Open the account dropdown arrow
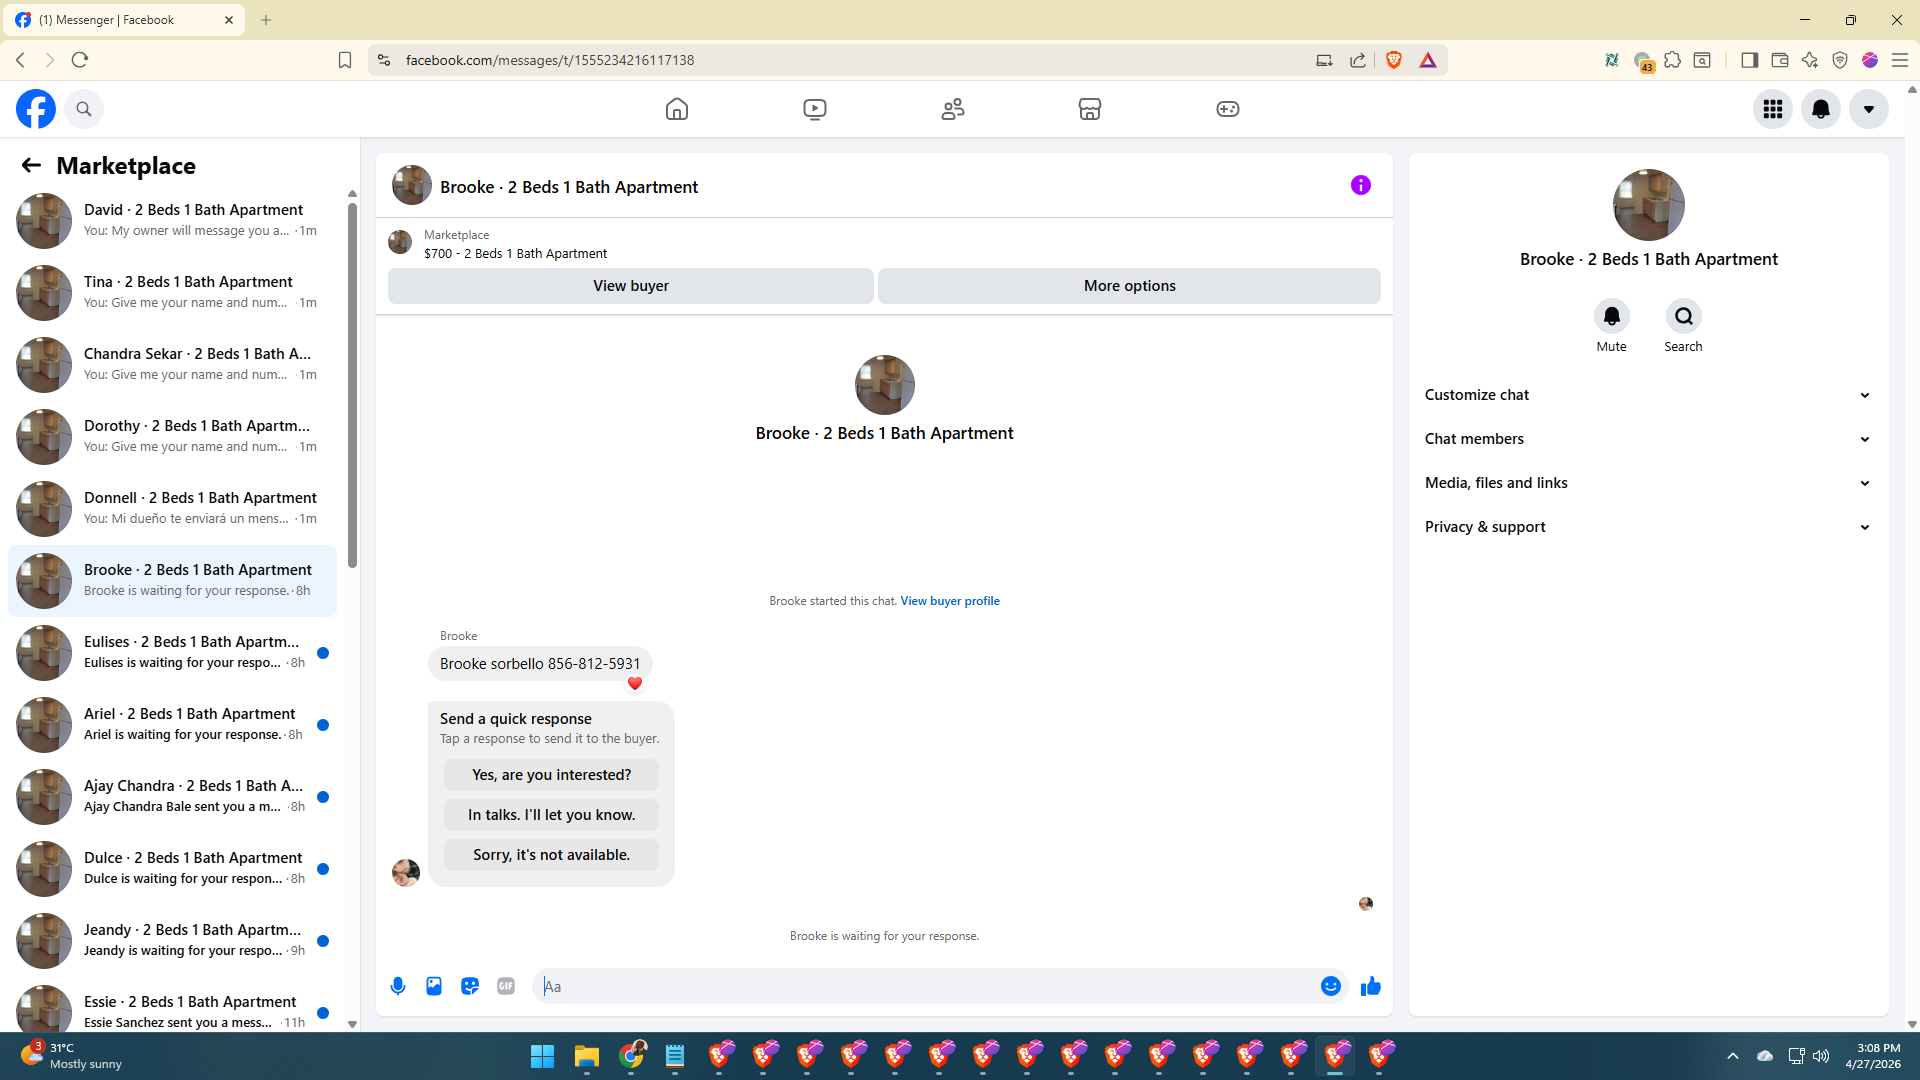Screen dimensions: 1920x1080 (1869, 109)
